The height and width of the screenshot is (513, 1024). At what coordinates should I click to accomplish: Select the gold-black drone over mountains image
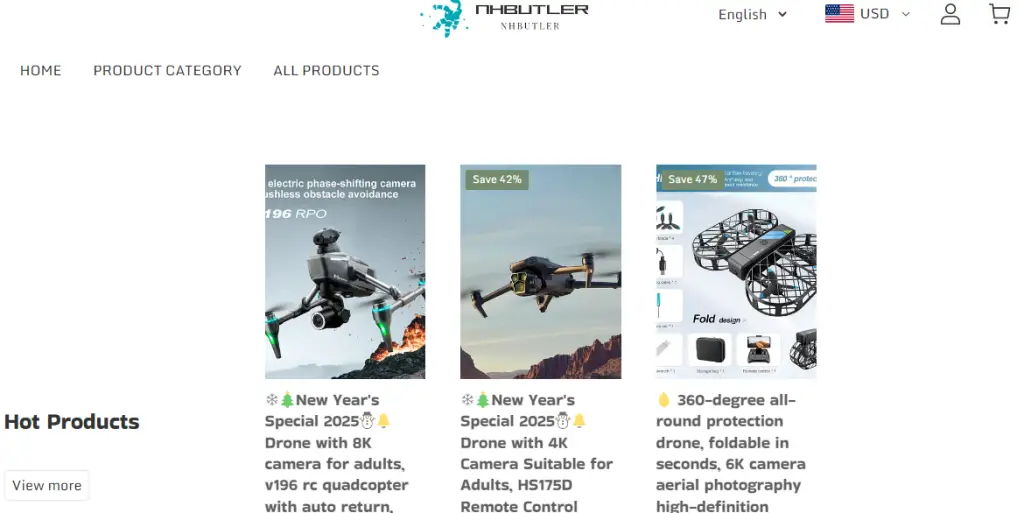pyautogui.click(x=541, y=272)
